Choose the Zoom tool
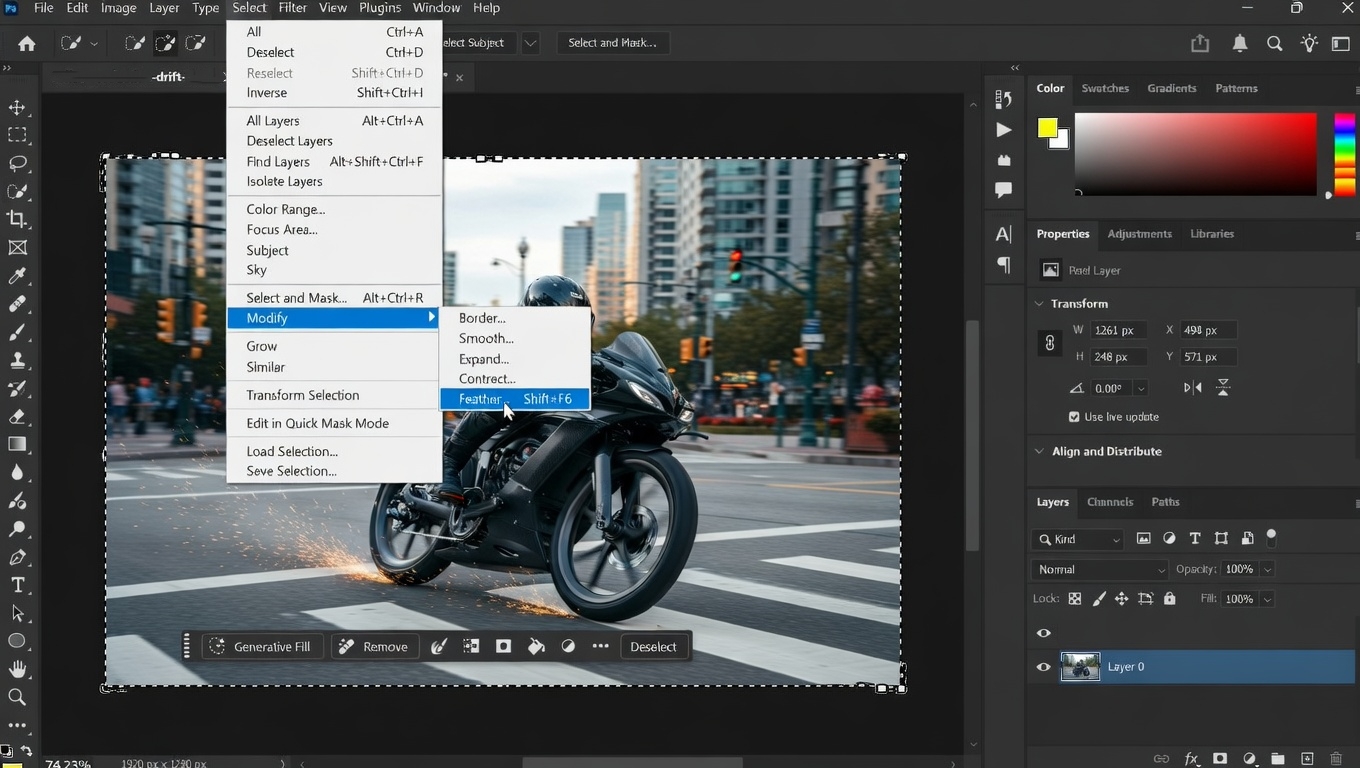Viewport: 1360px width, 768px height. pos(17,697)
